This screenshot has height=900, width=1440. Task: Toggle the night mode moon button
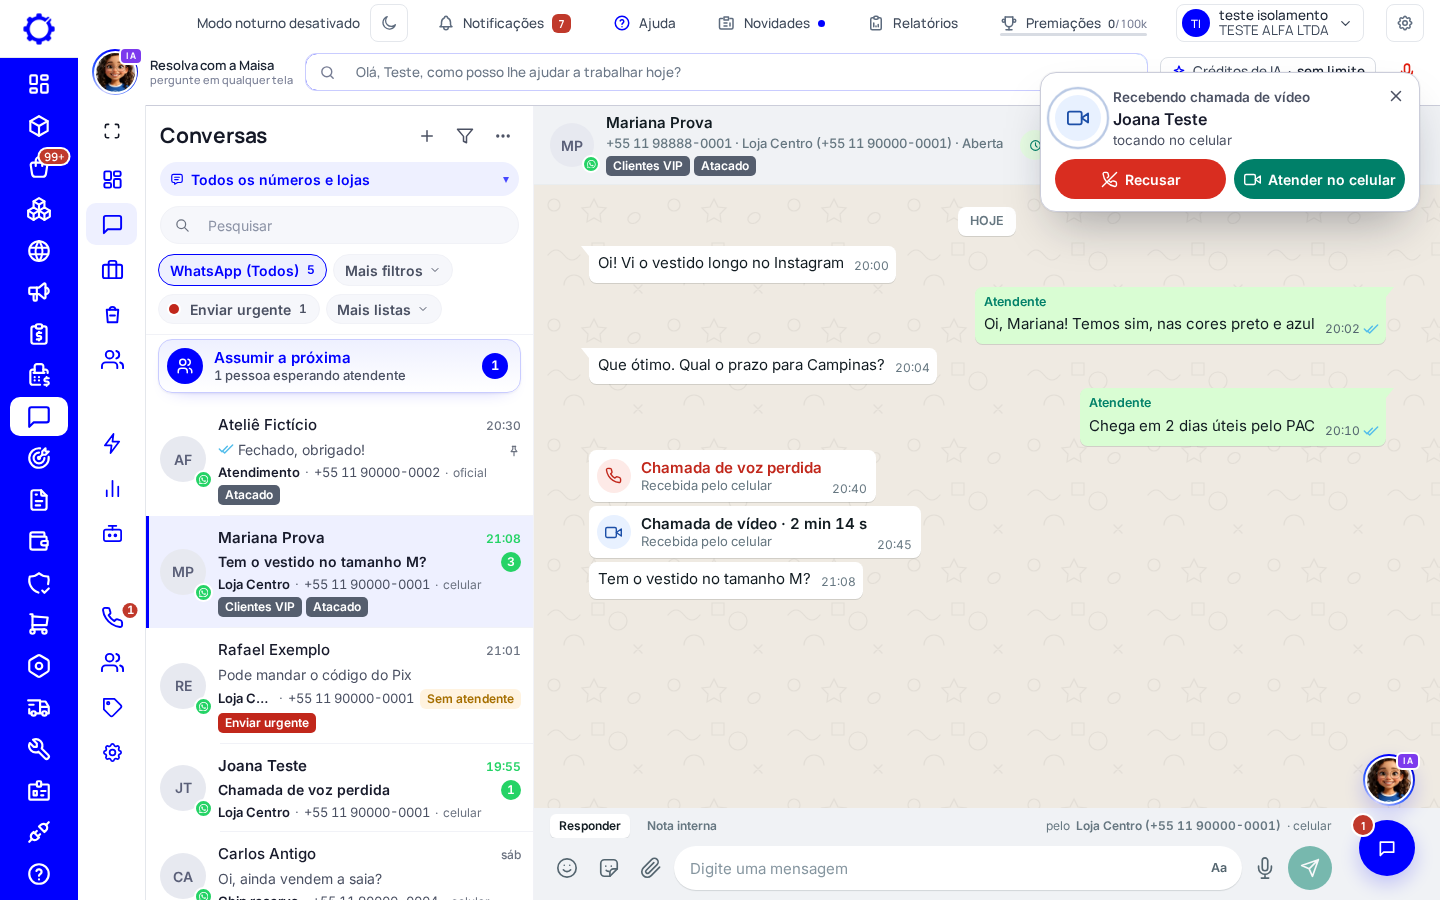point(389,23)
